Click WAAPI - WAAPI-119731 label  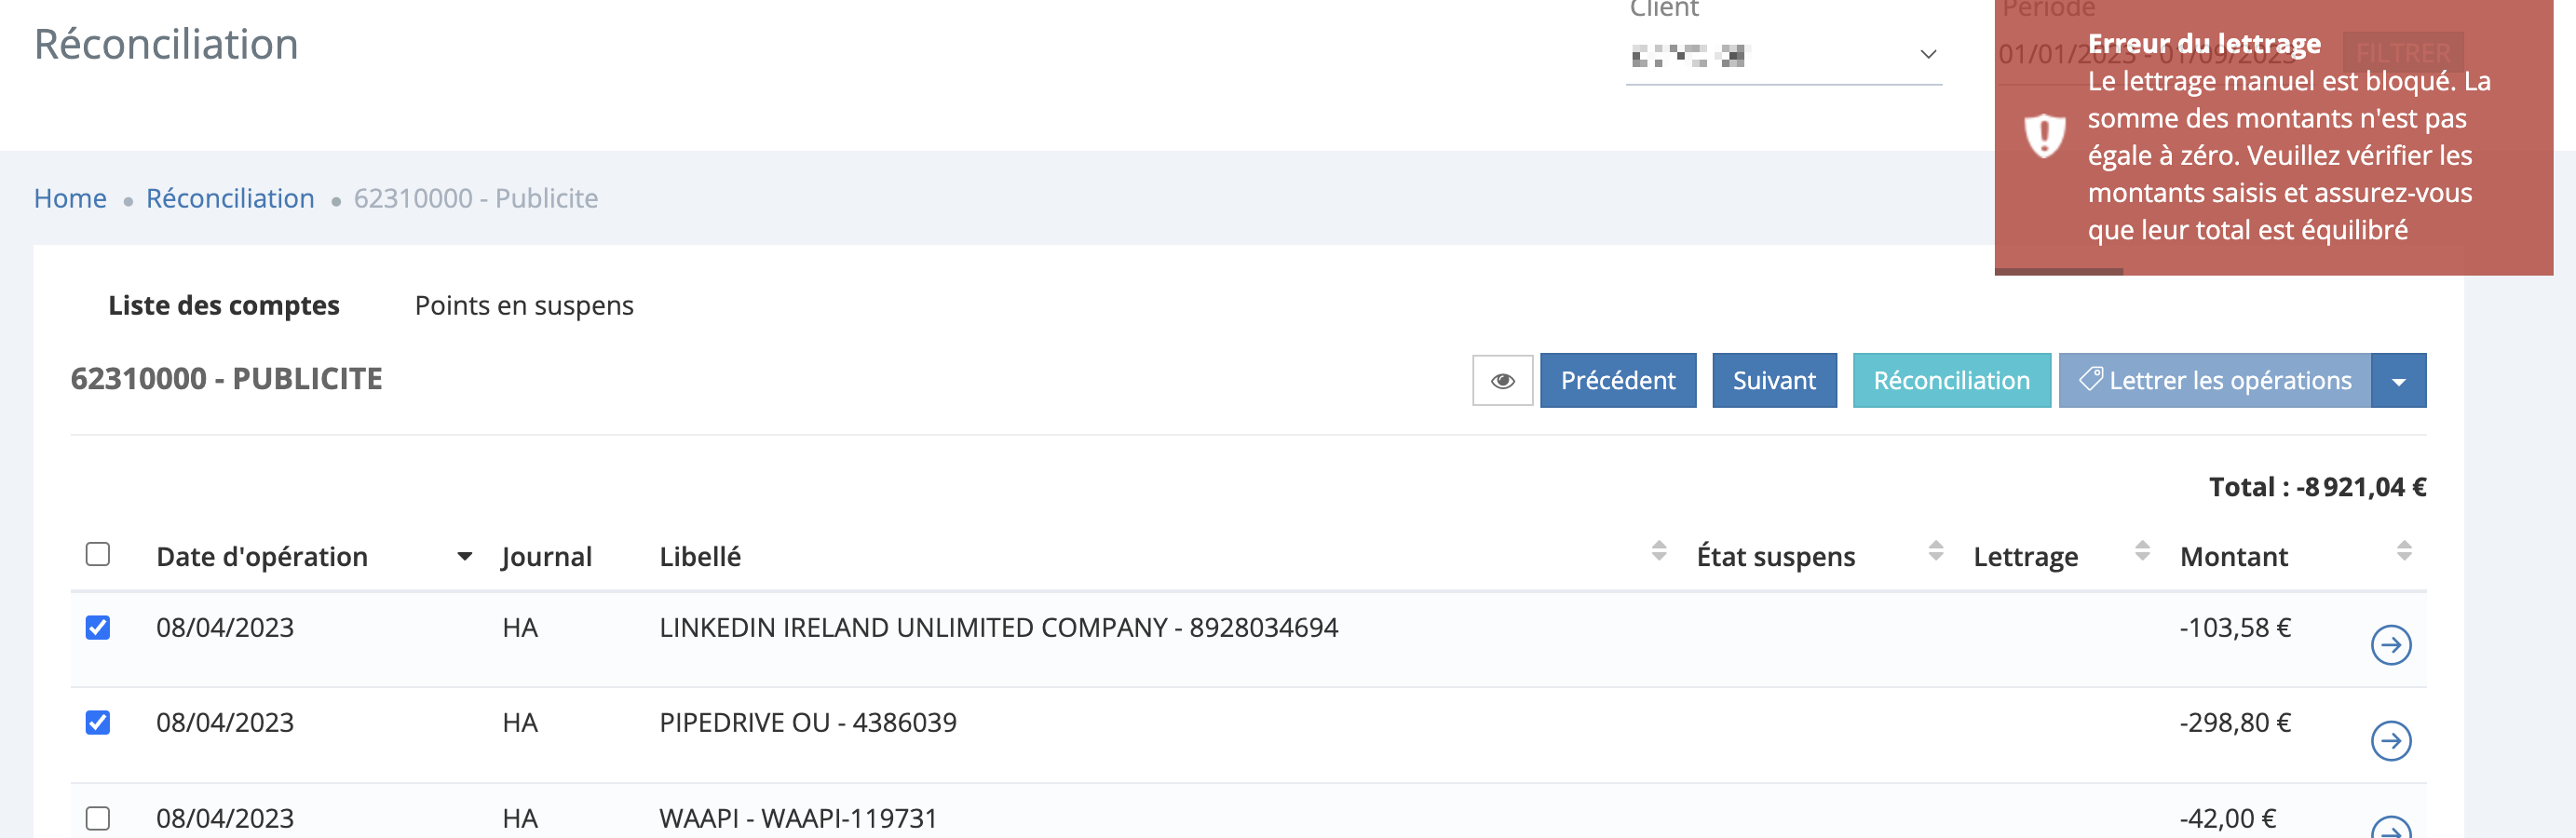coord(798,818)
